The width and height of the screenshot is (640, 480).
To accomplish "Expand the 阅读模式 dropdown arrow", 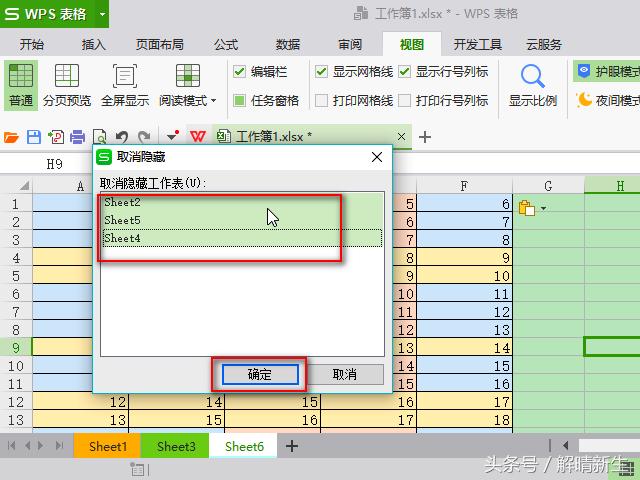I will 213,100.
